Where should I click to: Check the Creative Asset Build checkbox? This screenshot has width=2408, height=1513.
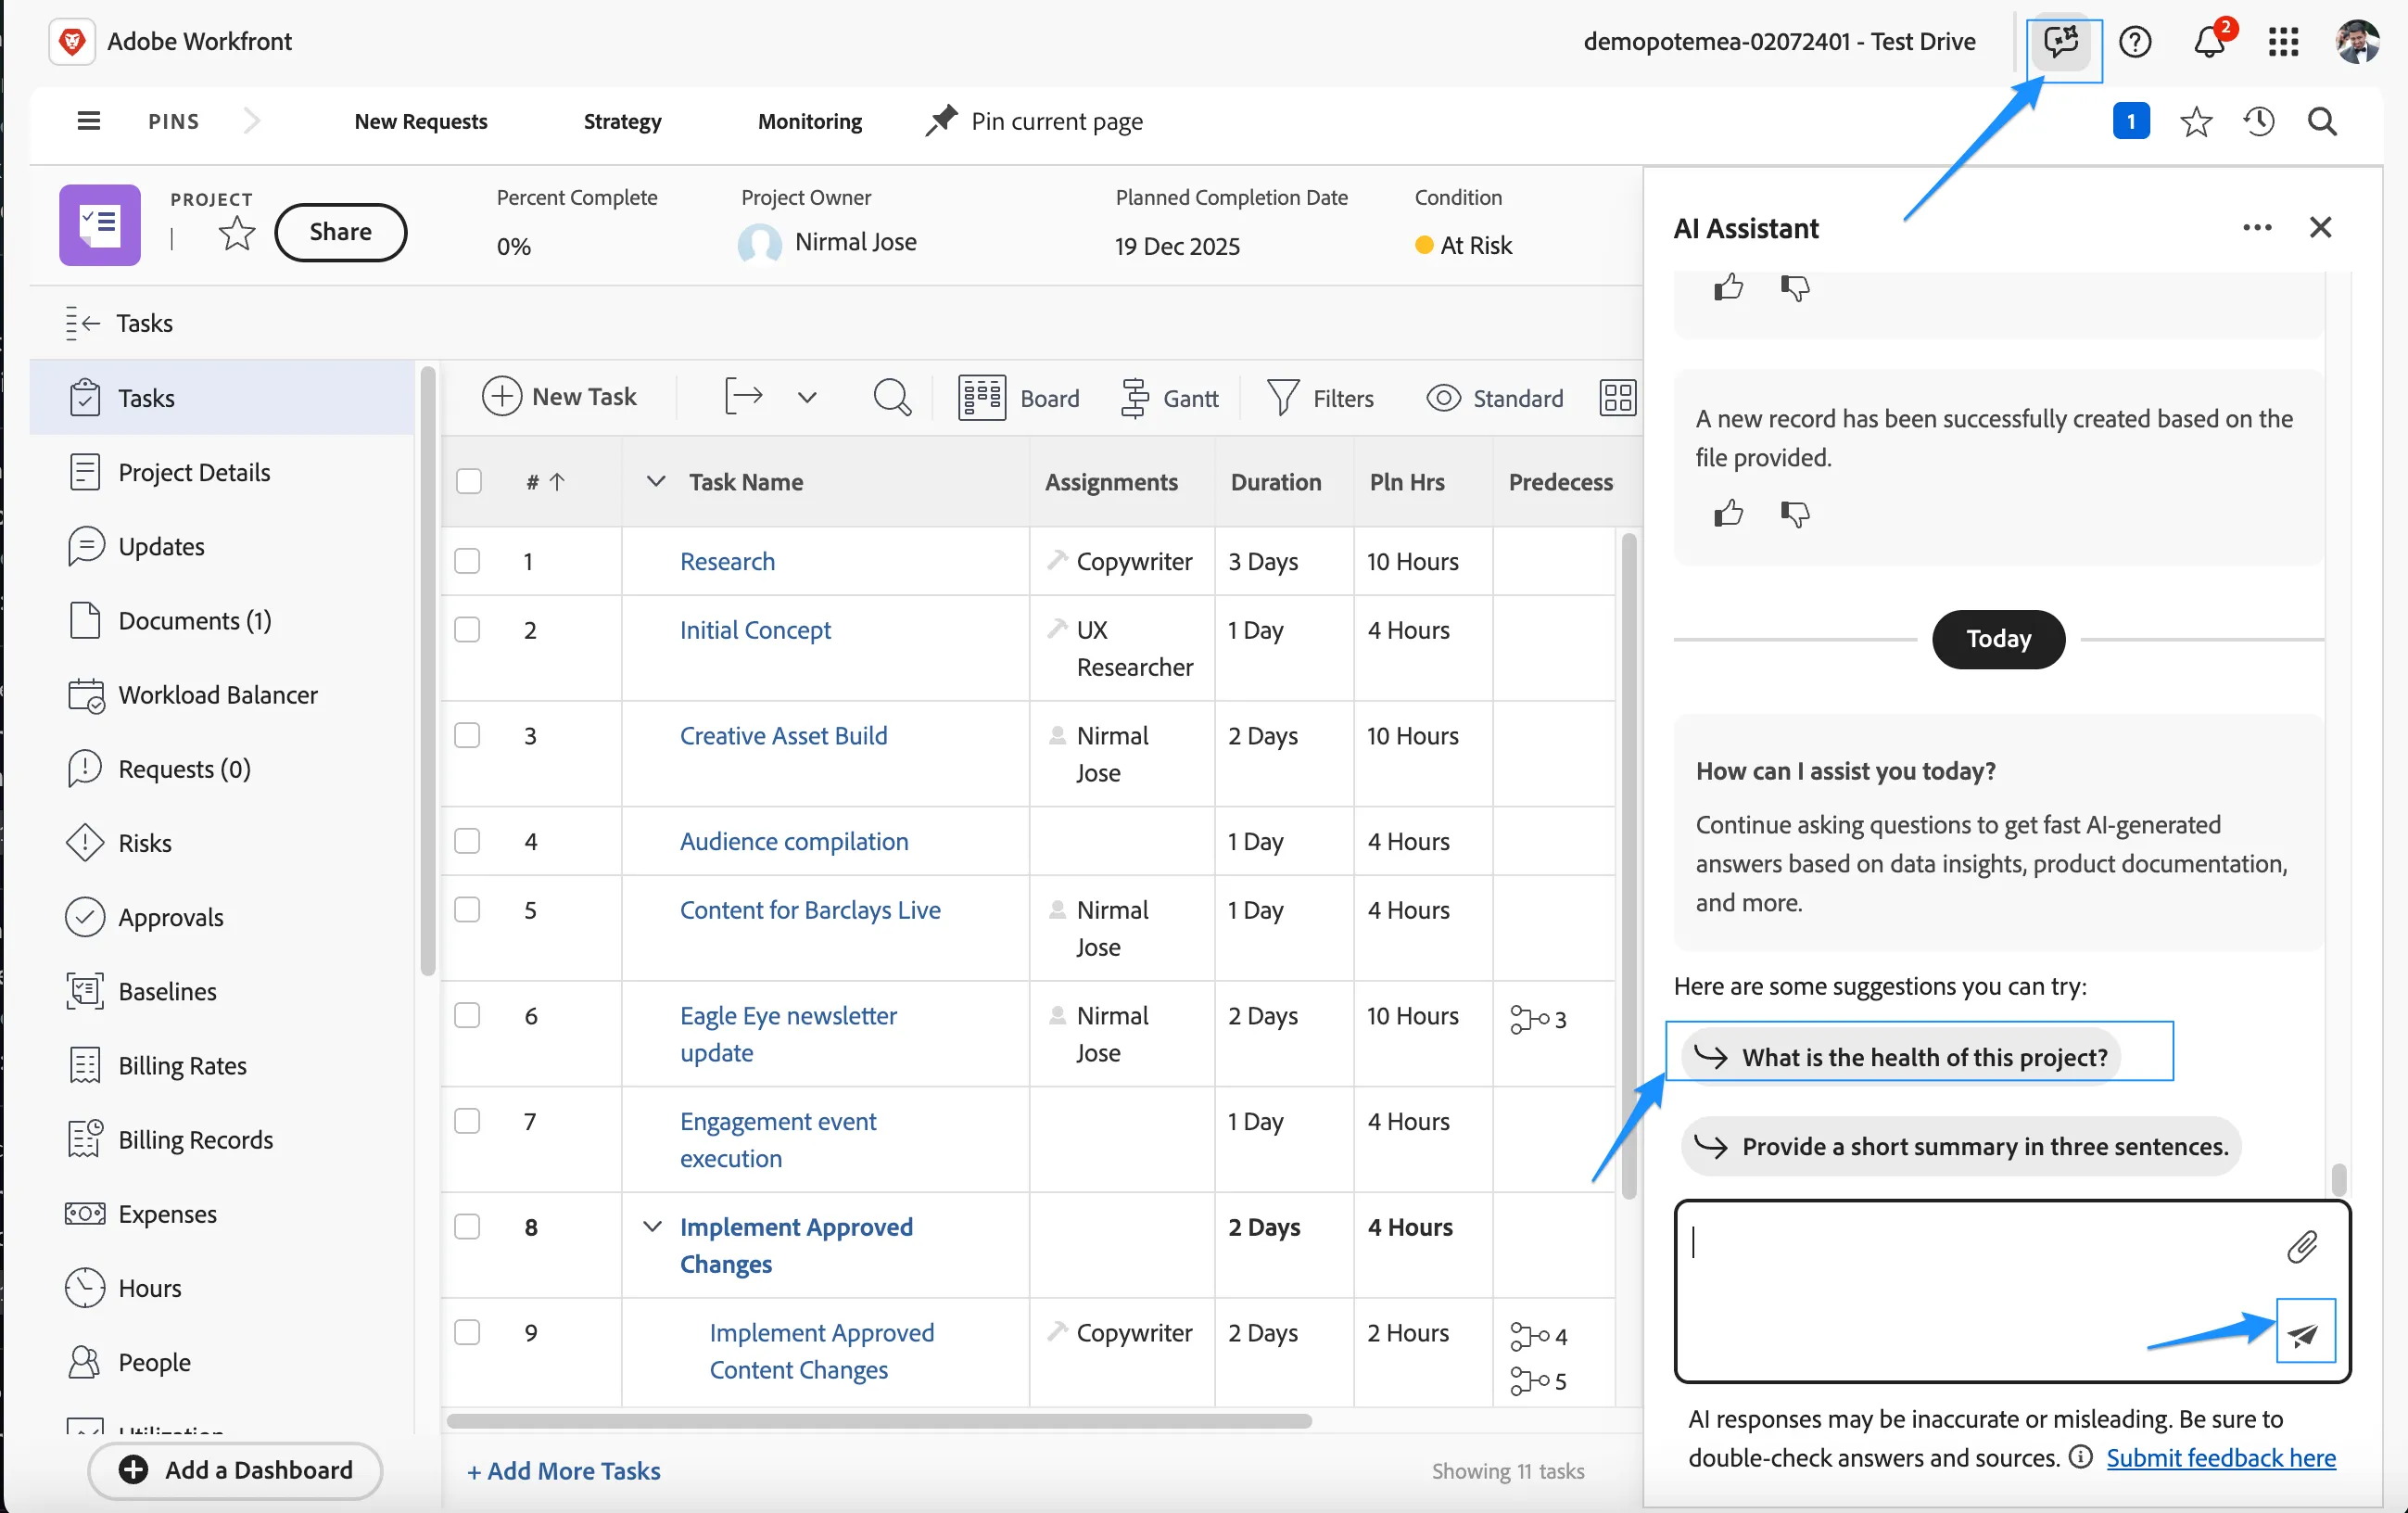click(x=467, y=735)
